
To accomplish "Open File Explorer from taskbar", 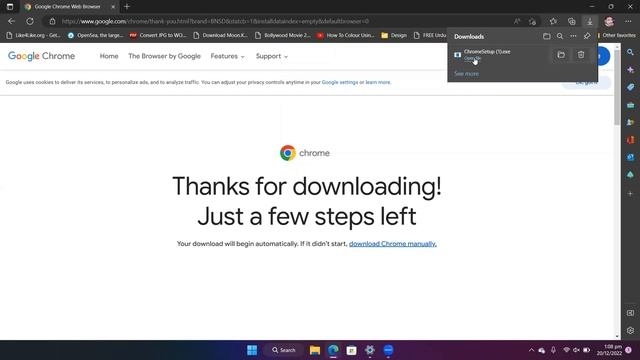I will click(315, 350).
